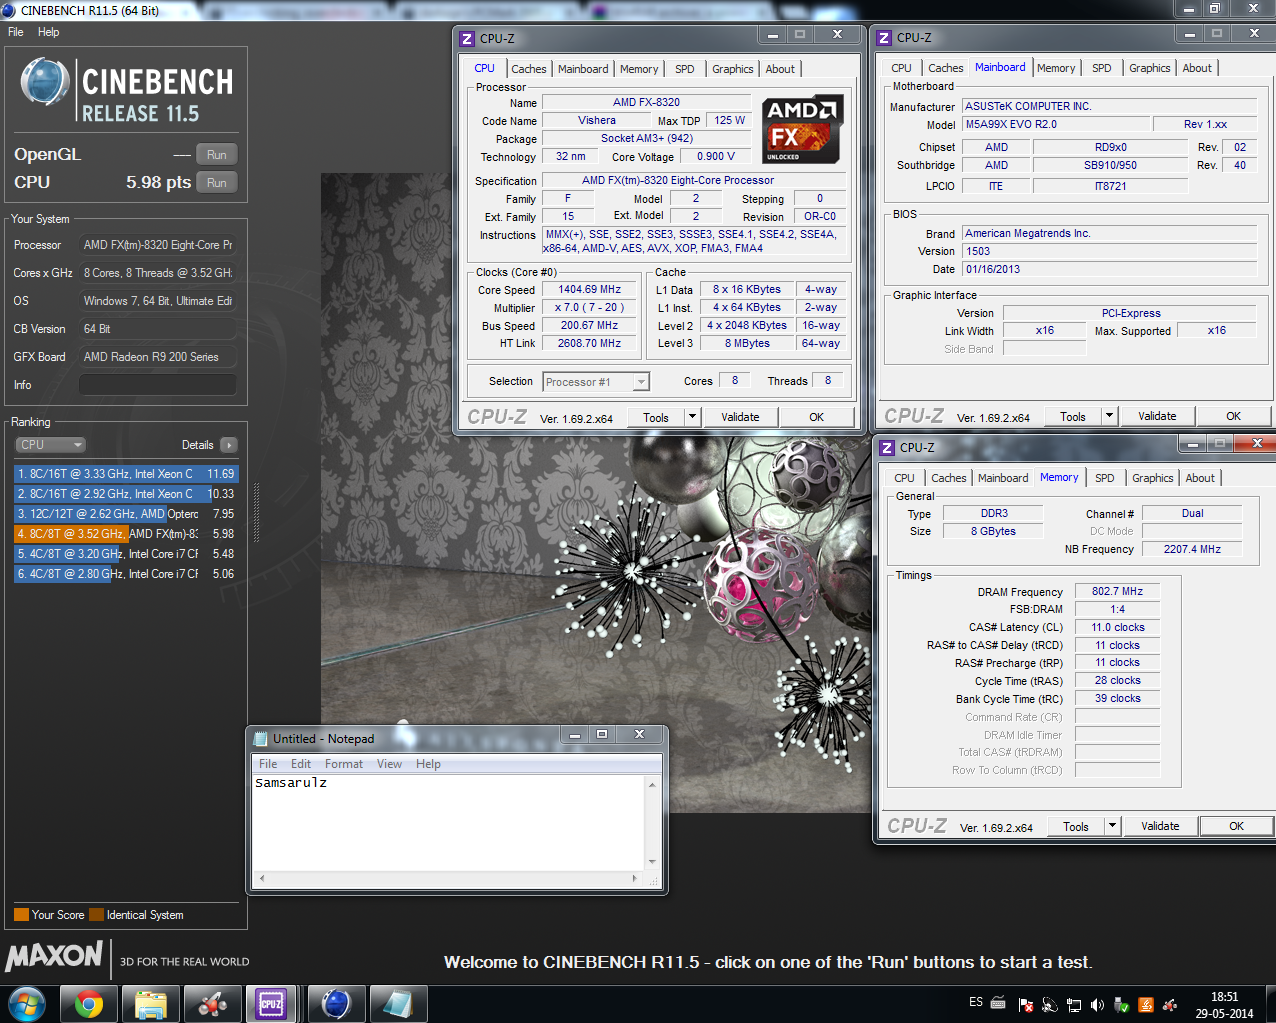1276x1023 pixels.
Task: Switch to the Graphics tab in the CPU-Z CPU window
Action: click(733, 69)
